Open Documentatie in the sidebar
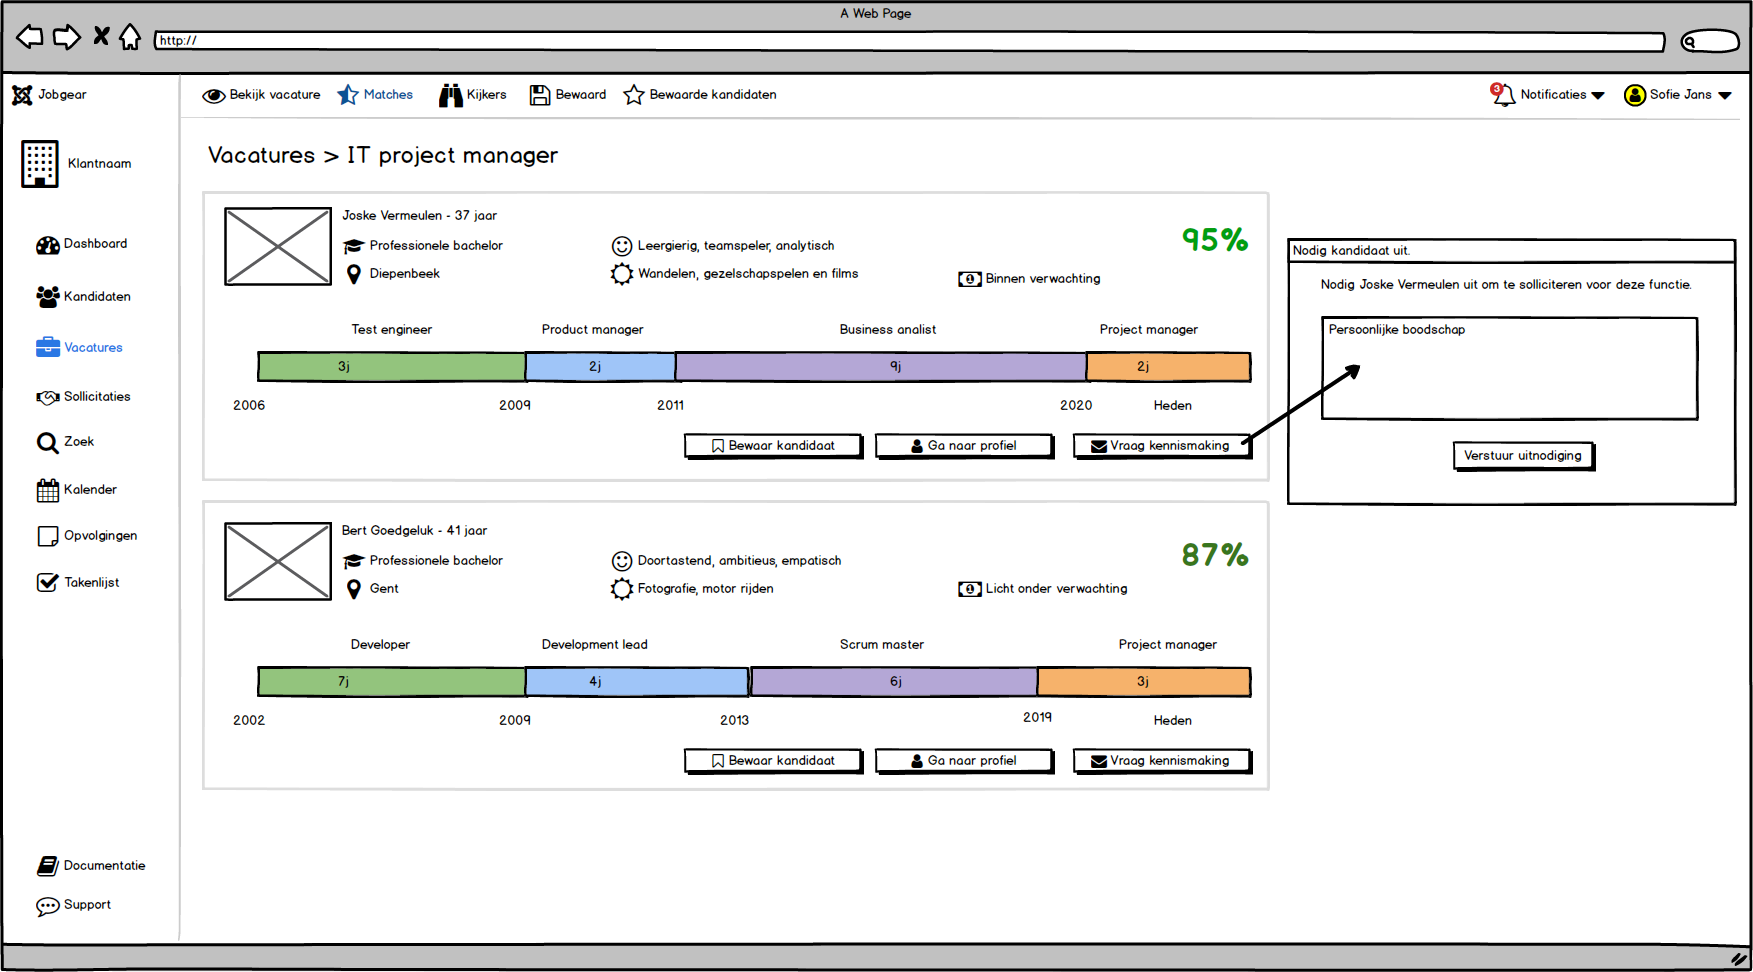Screen dimensions: 1753x972 tap(91, 866)
